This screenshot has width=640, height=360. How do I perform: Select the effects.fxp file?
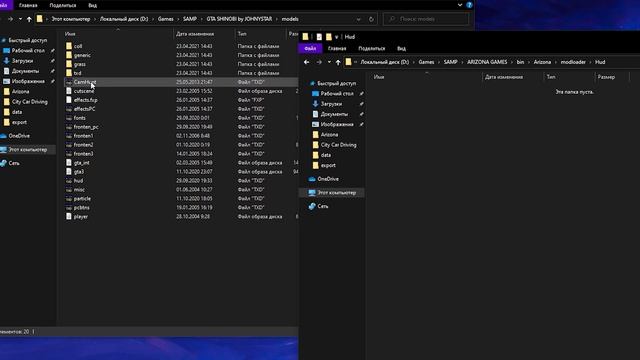85,100
